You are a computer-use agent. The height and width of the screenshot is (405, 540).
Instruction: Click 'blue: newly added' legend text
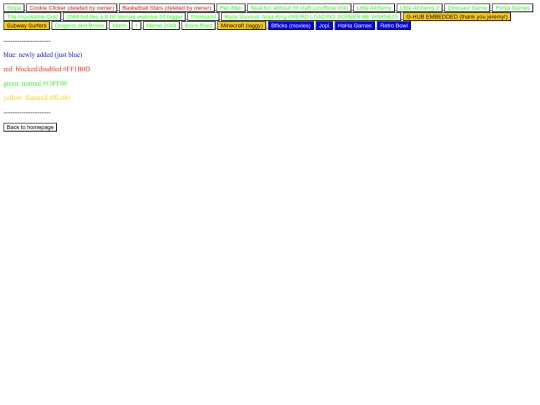[43, 55]
